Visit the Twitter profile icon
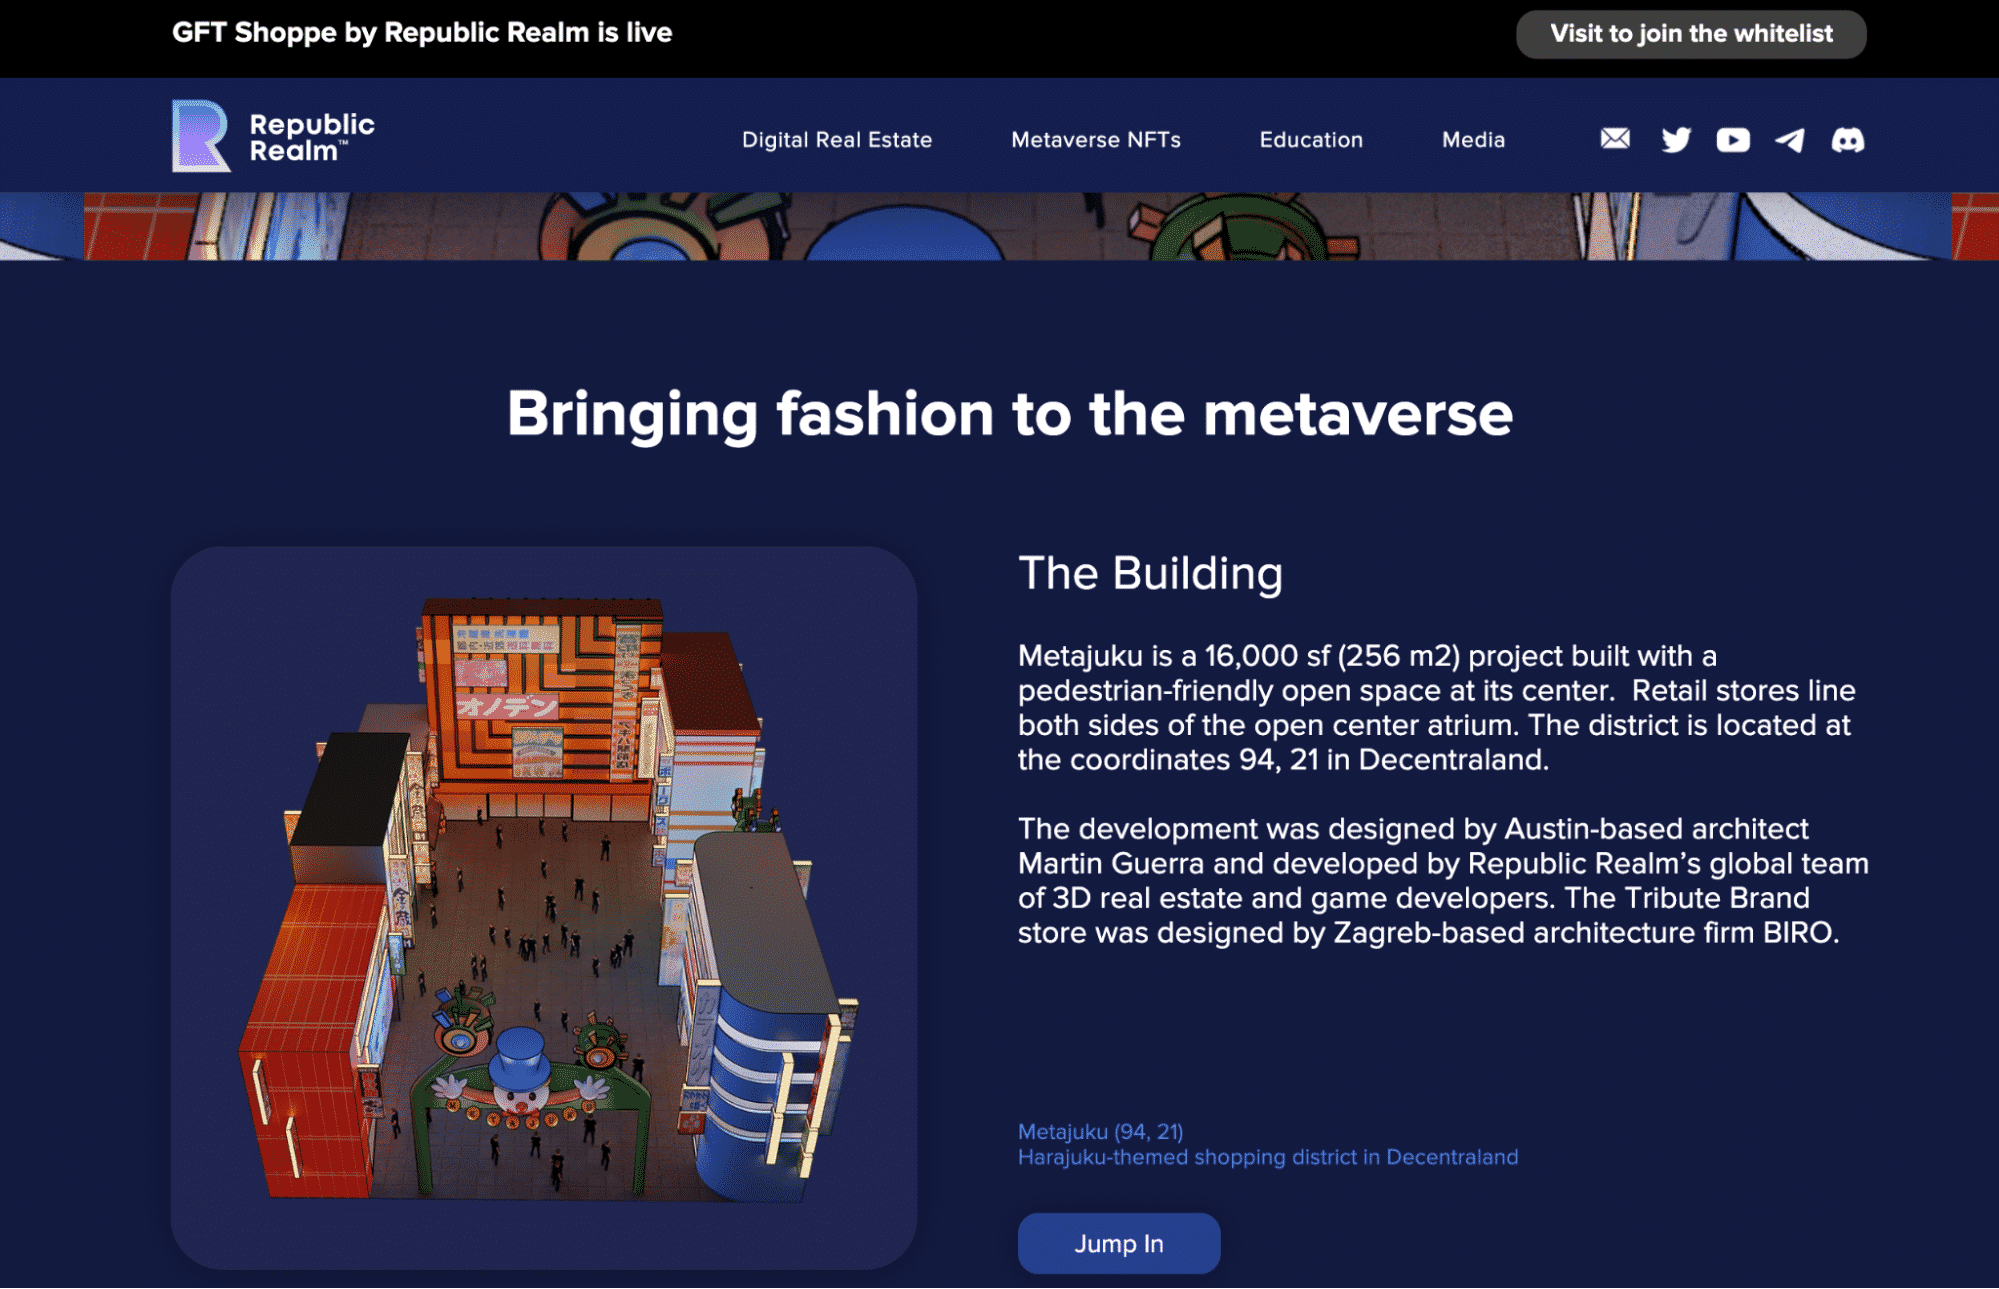The width and height of the screenshot is (1999, 1289). click(x=1676, y=139)
